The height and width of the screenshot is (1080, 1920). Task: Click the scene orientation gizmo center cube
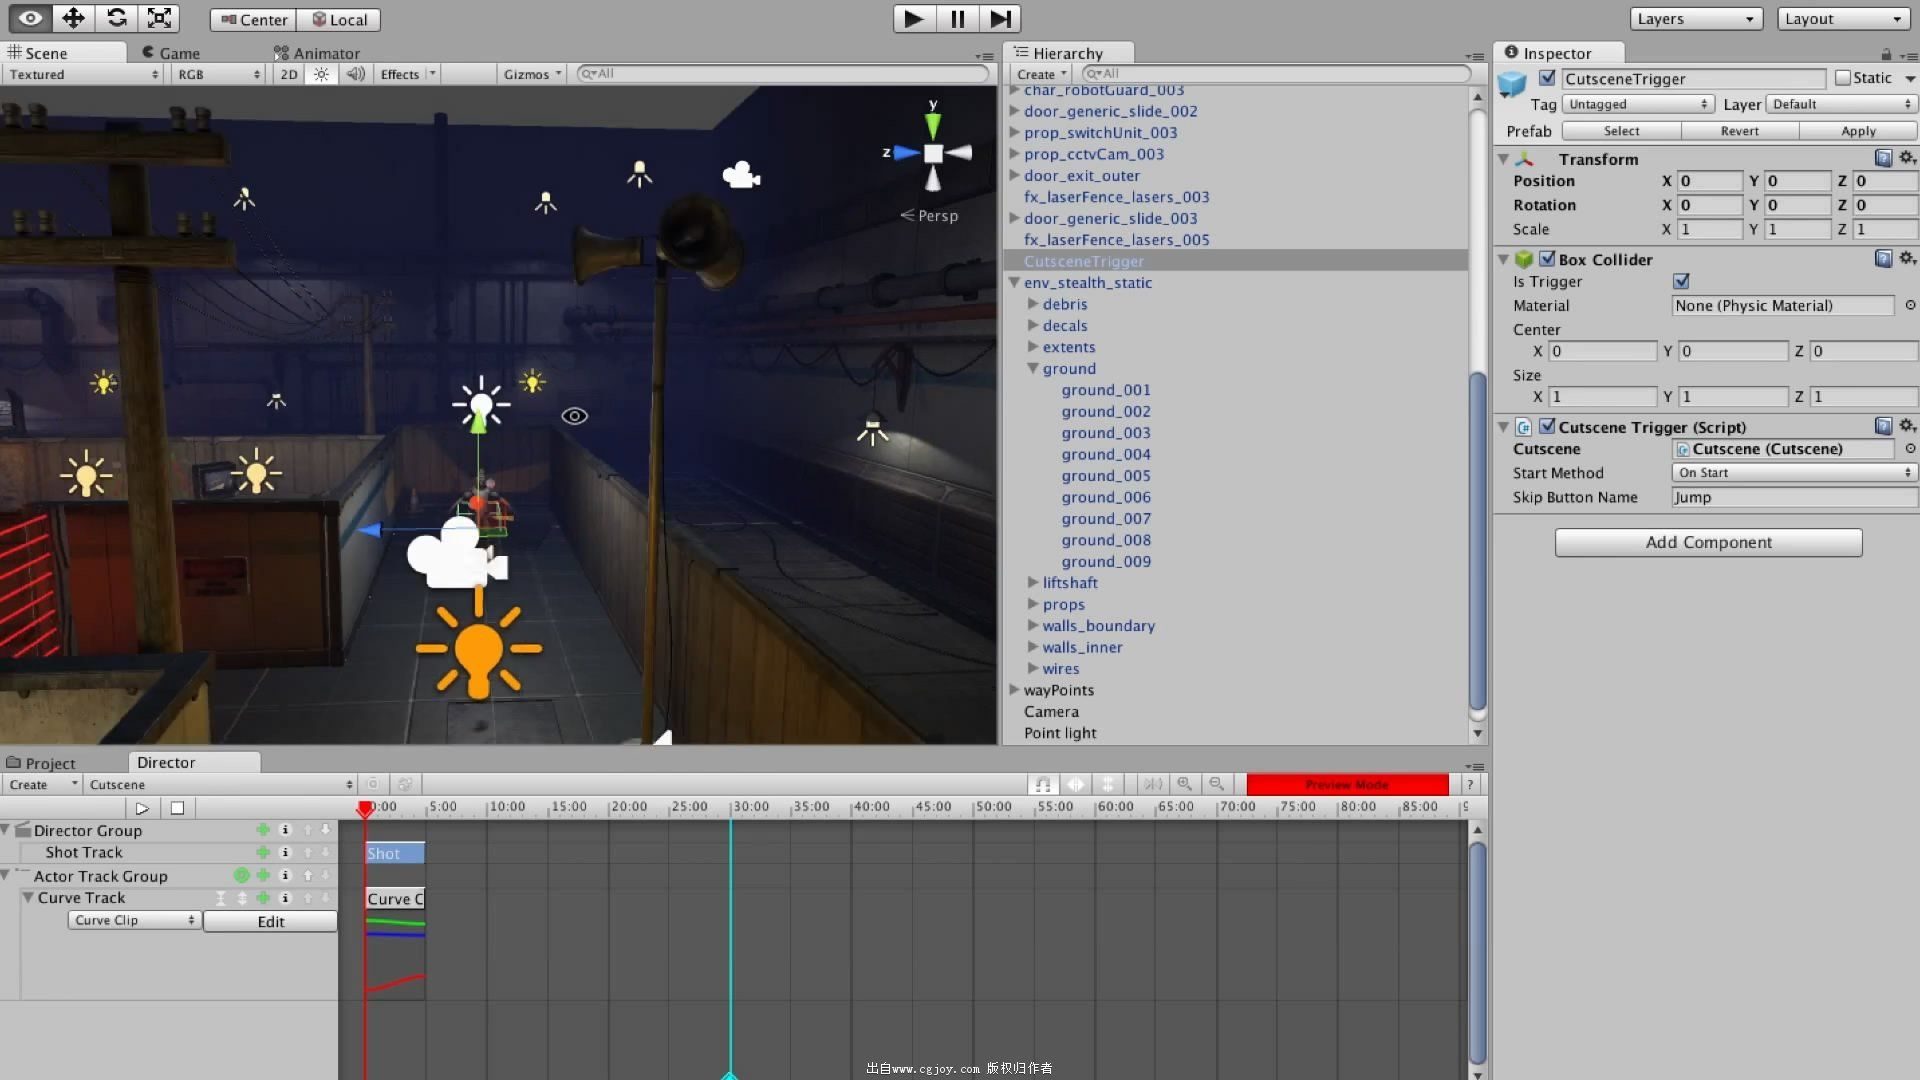click(x=933, y=153)
